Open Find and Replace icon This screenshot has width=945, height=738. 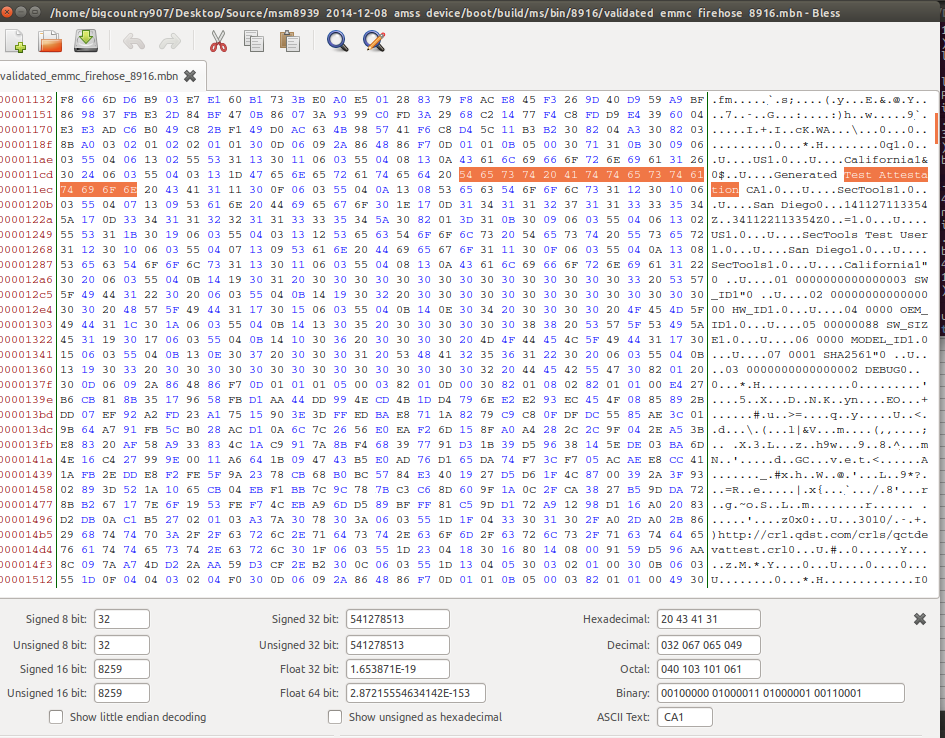[x=374, y=41]
